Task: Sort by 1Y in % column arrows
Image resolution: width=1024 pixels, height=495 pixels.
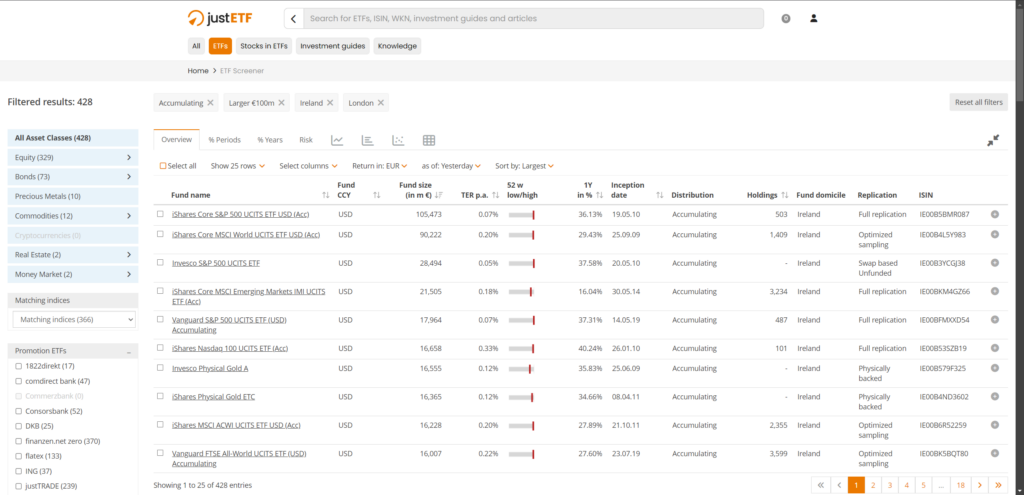Action: [x=600, y=195]
